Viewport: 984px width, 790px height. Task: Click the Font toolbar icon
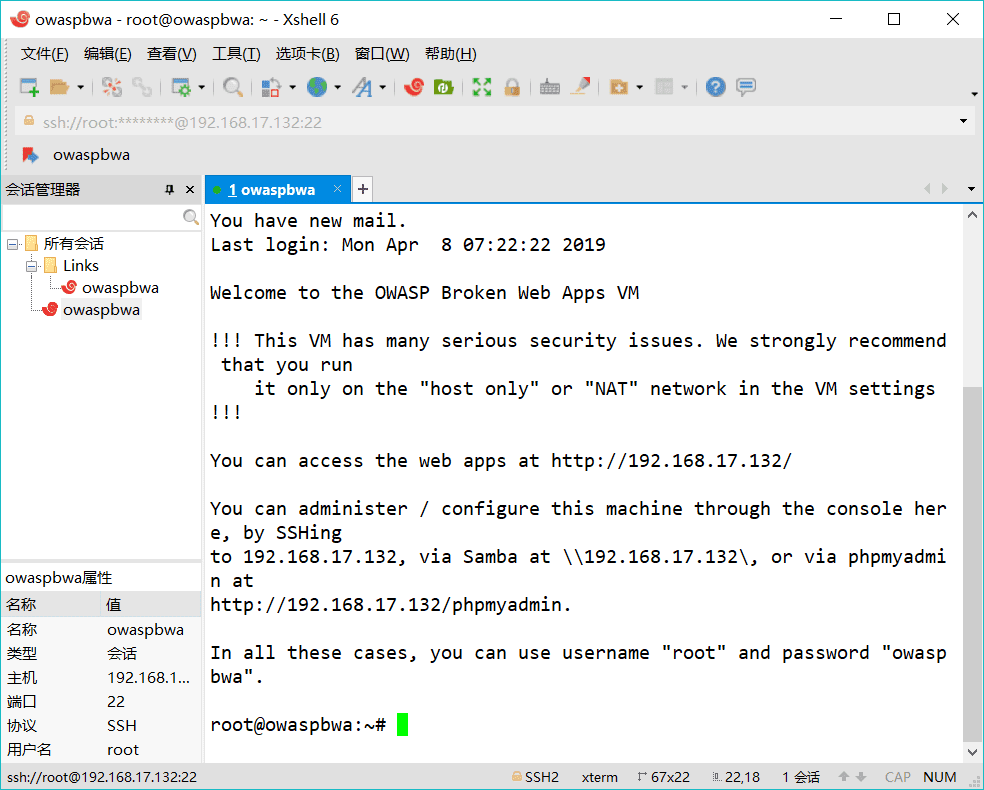(x=362, y=87)
